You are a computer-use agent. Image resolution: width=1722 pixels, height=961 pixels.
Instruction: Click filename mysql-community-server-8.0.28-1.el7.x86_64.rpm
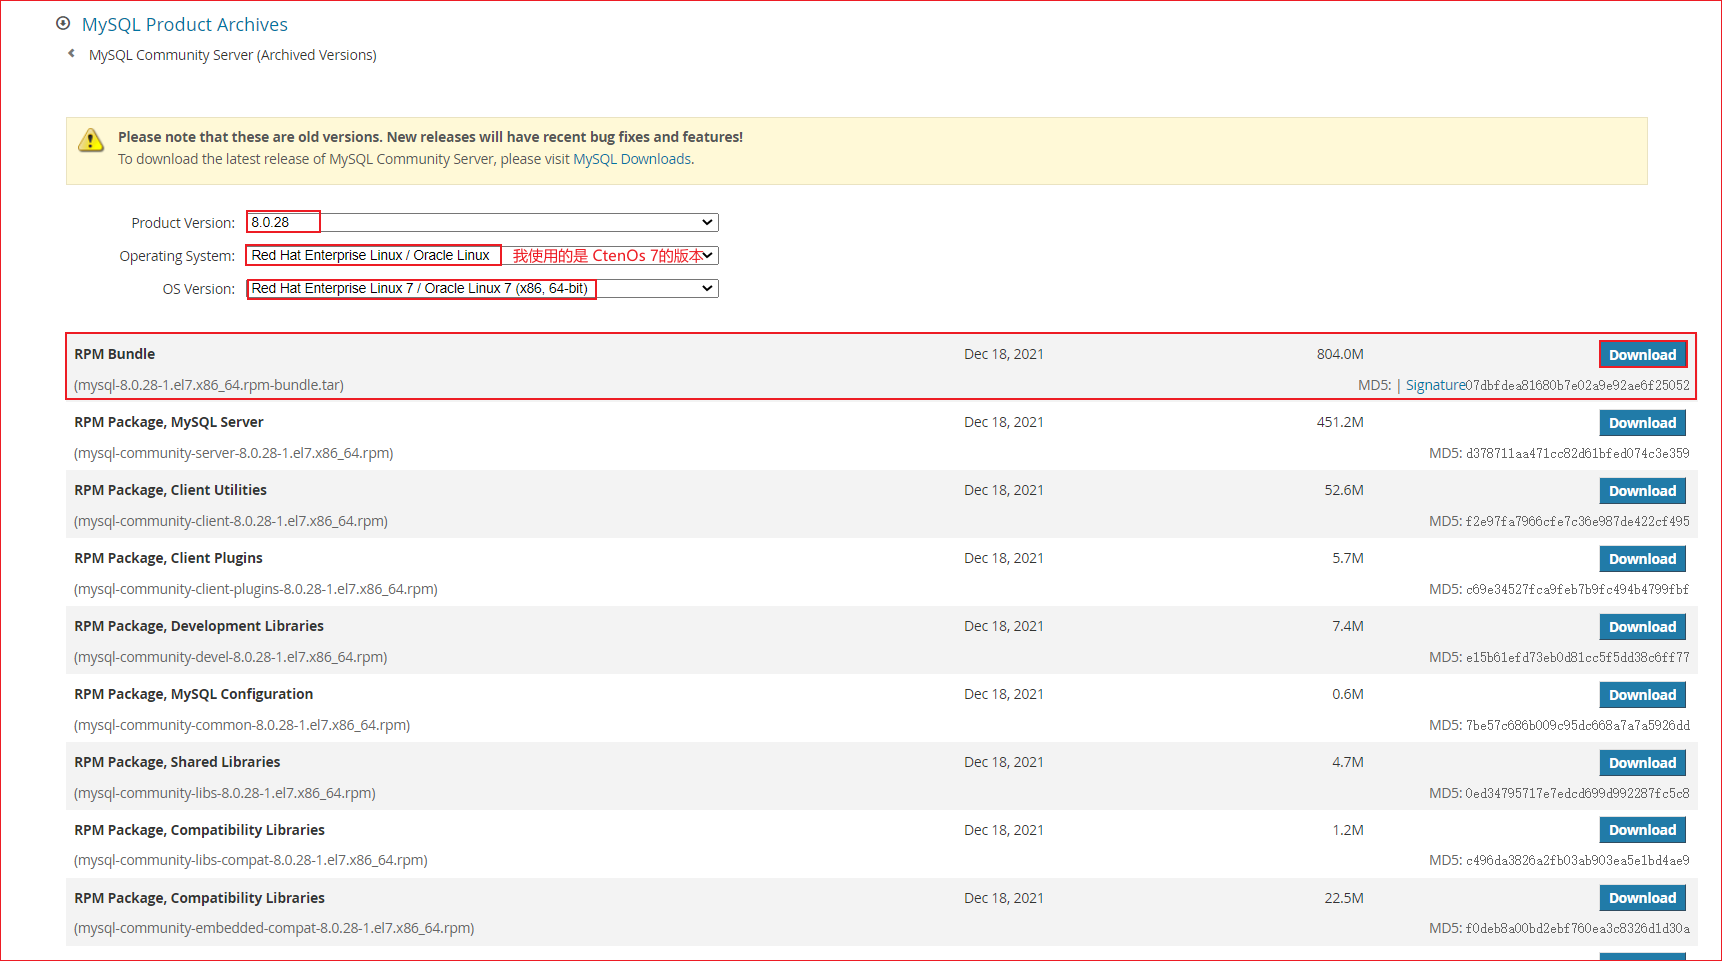pyautogui.click(x=234, y=453)
